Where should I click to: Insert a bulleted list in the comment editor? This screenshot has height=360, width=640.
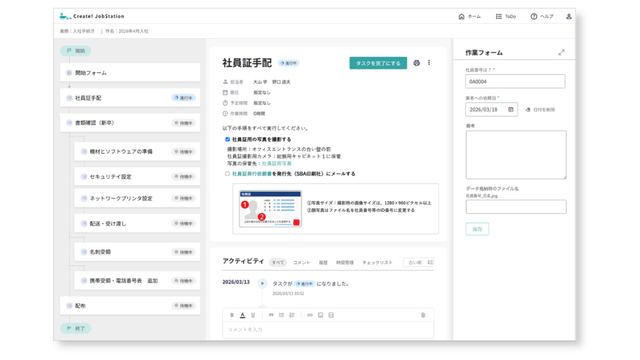(281, 315)
